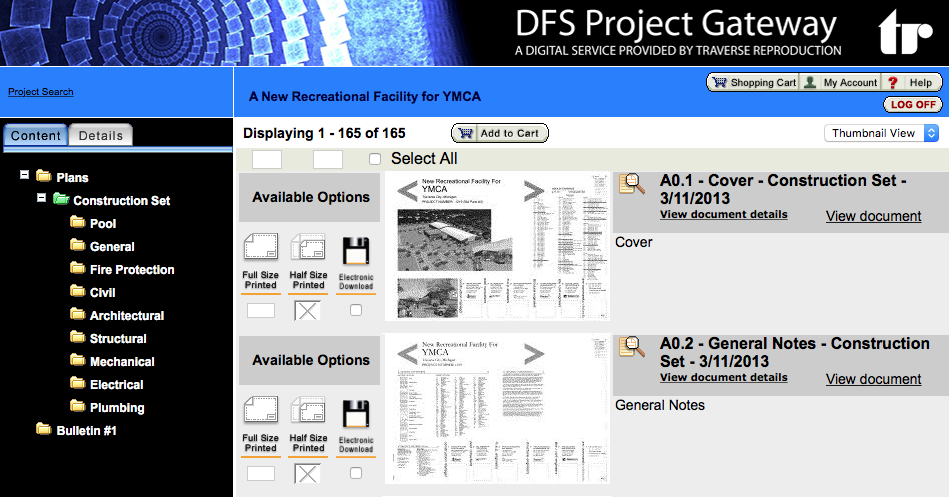The height and width of the screenshot is (497, 949).
Task: Click the Civil folder icon
Action: point(77,291)
